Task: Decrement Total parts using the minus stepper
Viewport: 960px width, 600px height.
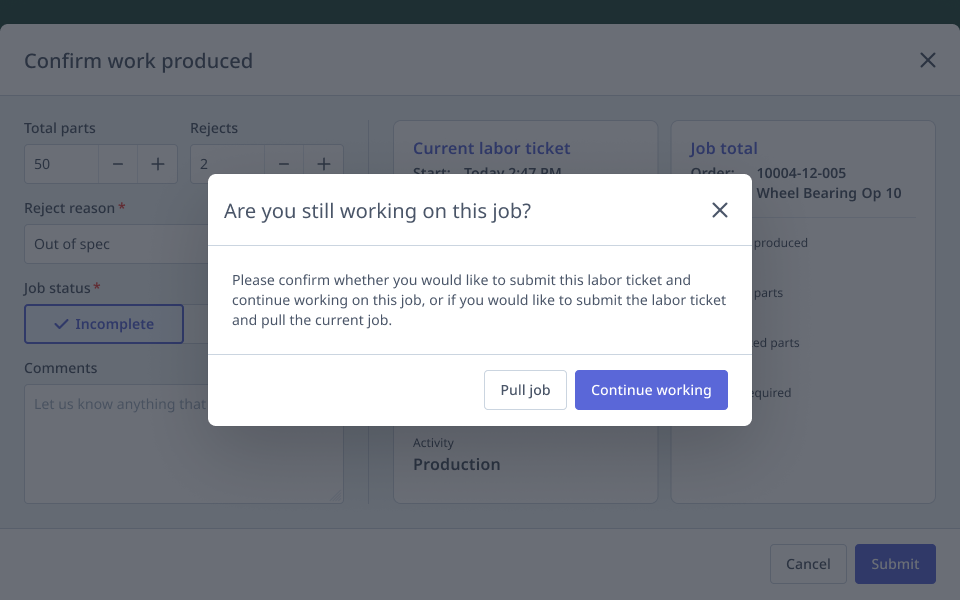Action: pos(117,163)
